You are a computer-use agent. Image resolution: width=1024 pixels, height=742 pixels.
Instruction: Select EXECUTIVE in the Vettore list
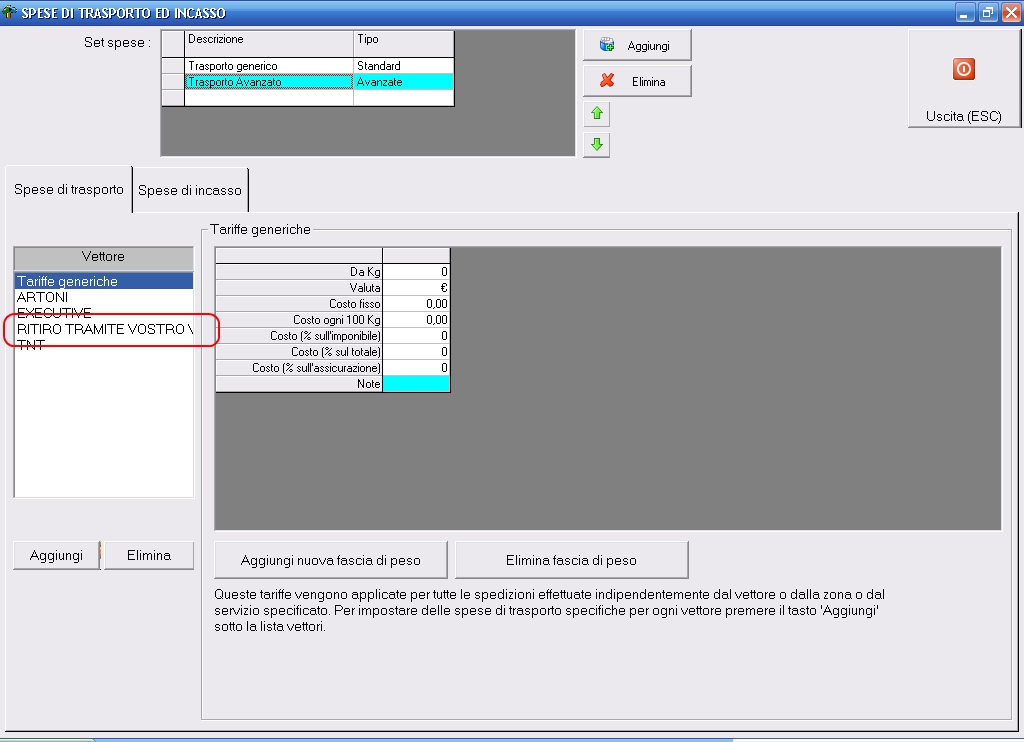pos(104,313)
